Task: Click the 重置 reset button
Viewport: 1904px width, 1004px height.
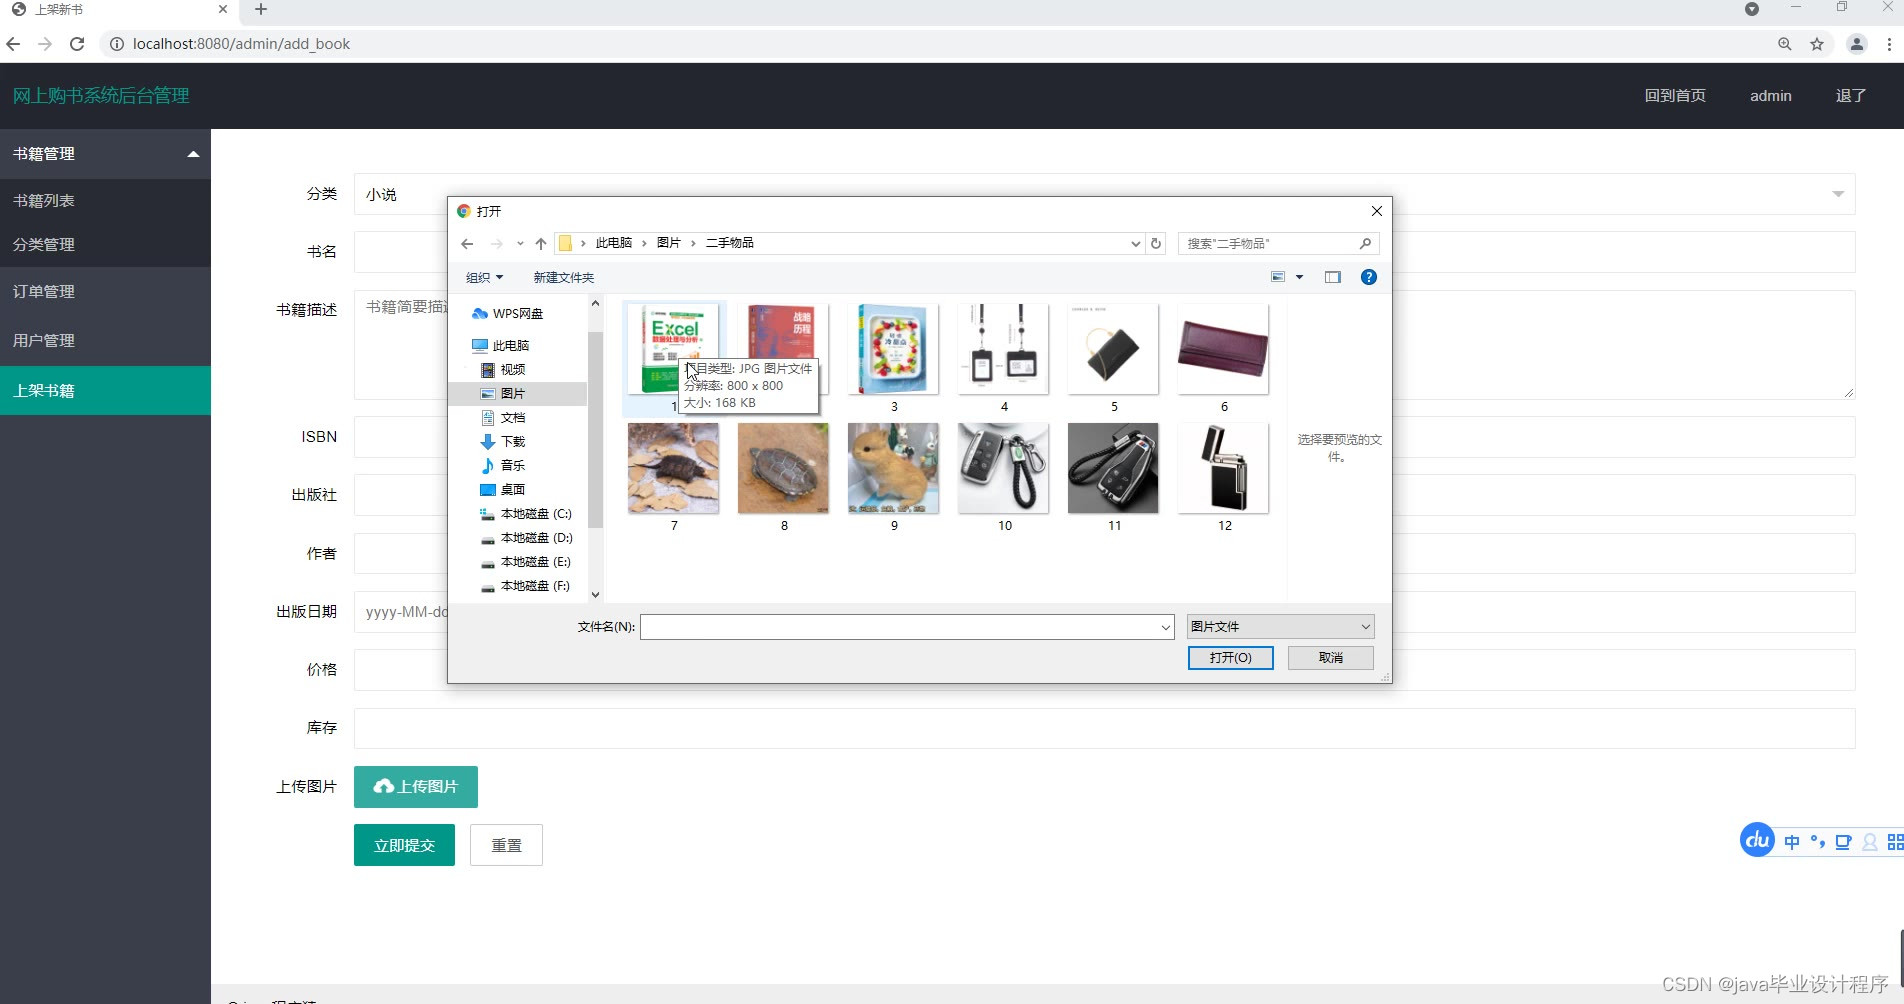Action: (506, 845)
